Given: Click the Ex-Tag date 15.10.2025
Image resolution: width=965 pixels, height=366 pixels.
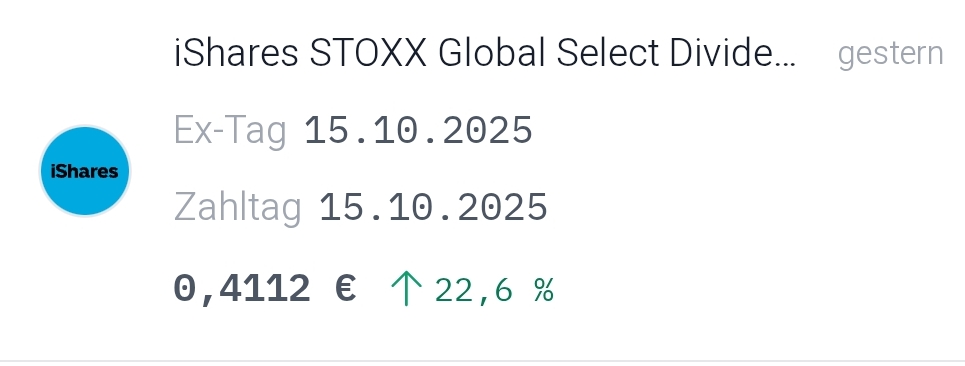Looking at the screenshot, I should [x=418, y=130].
